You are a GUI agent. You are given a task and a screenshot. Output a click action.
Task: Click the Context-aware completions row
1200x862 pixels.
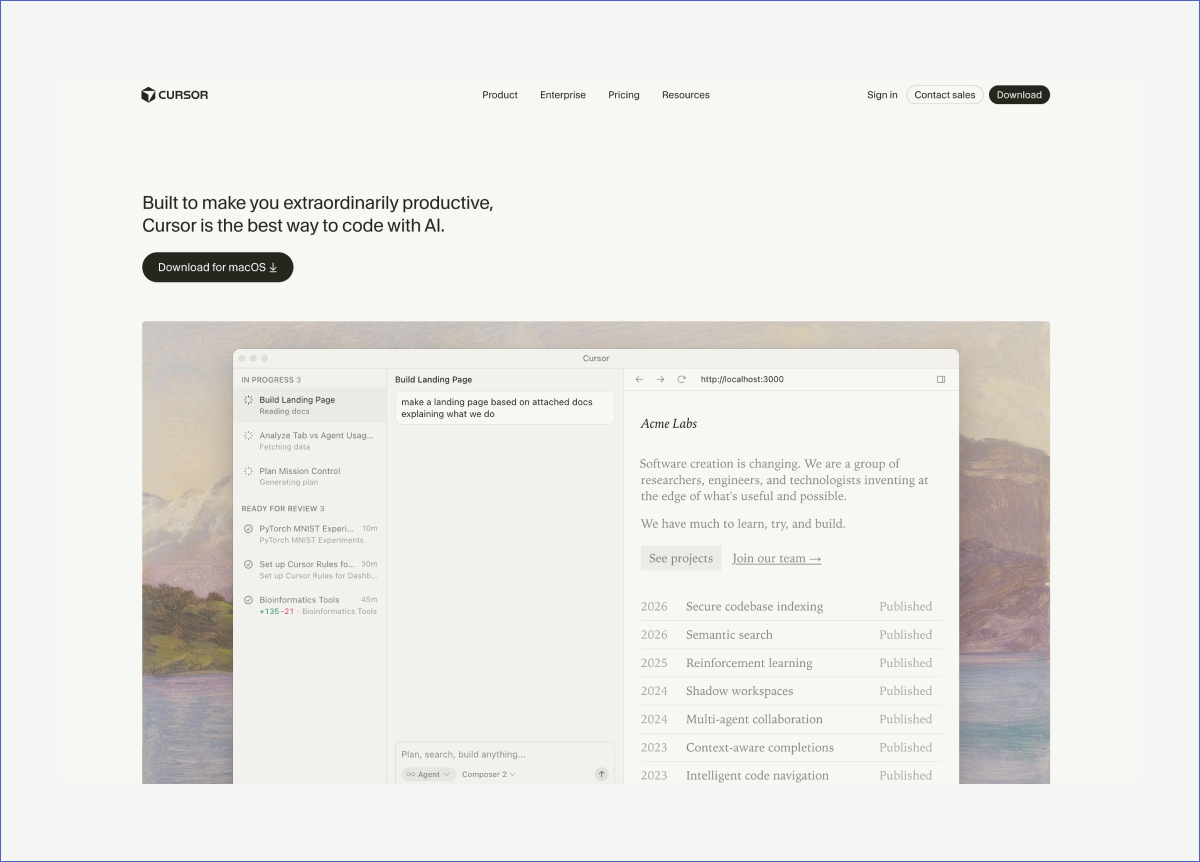[790, 747]
